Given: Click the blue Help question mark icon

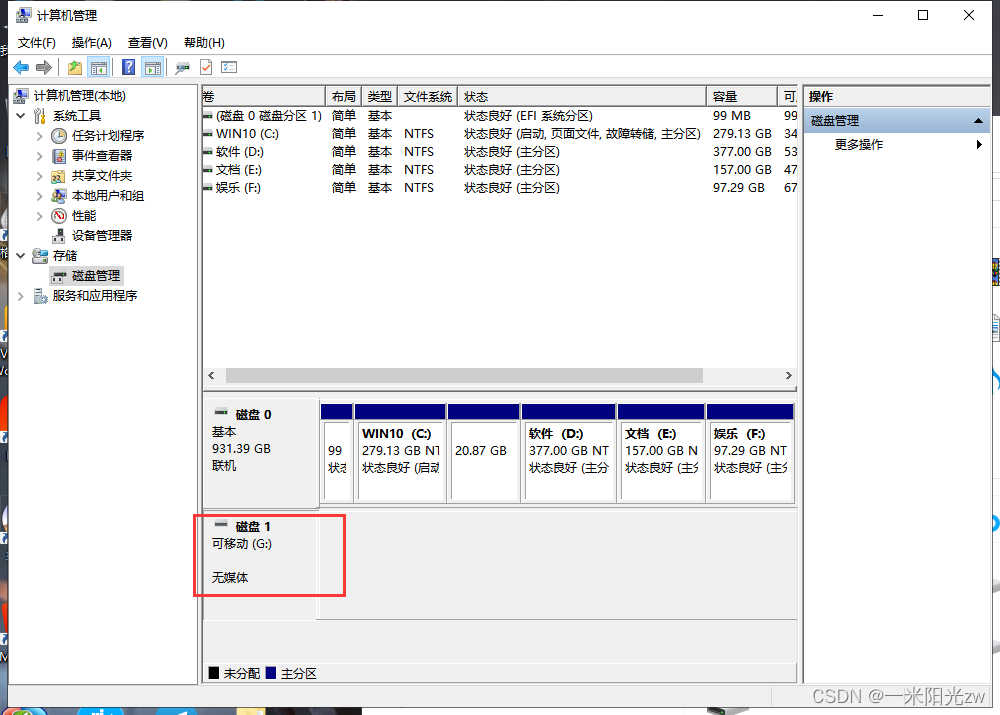Looking at the screenshot, I should pyautogui.click(x=128, y=67).
